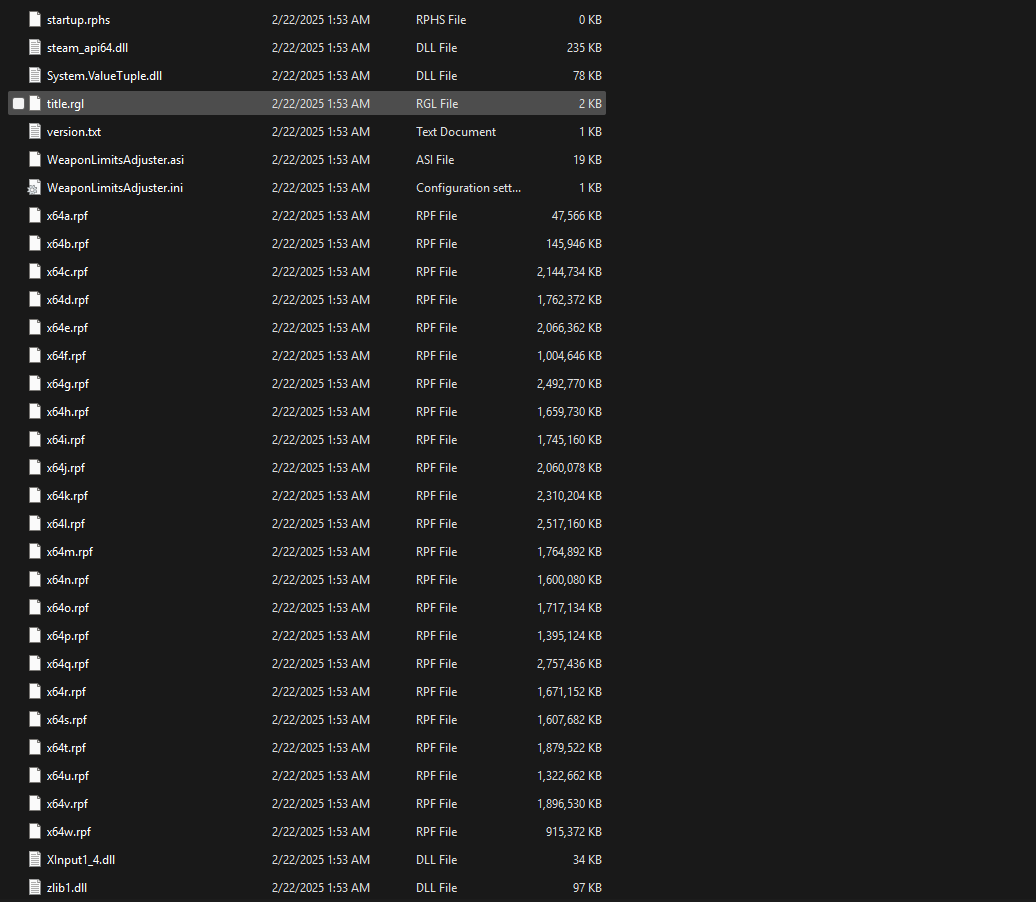Select the file name zlib1.dll
1036x902 pixels.
67,887
